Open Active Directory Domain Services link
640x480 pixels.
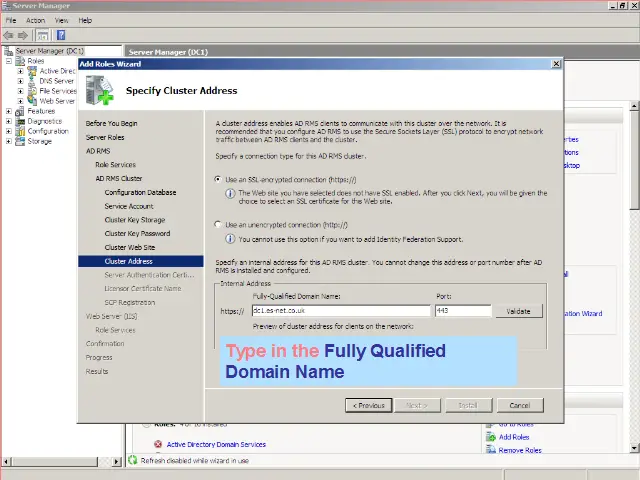216,444
